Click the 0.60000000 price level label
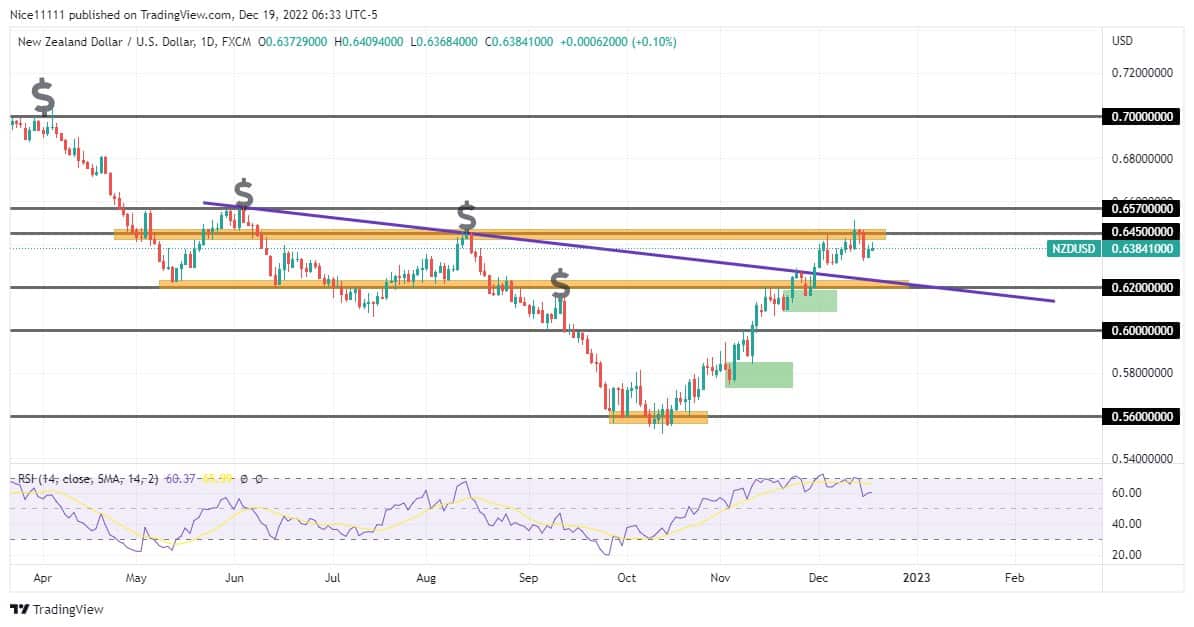The width and height of the screenshot is (1194, 627). click(x=1141, y=331)
